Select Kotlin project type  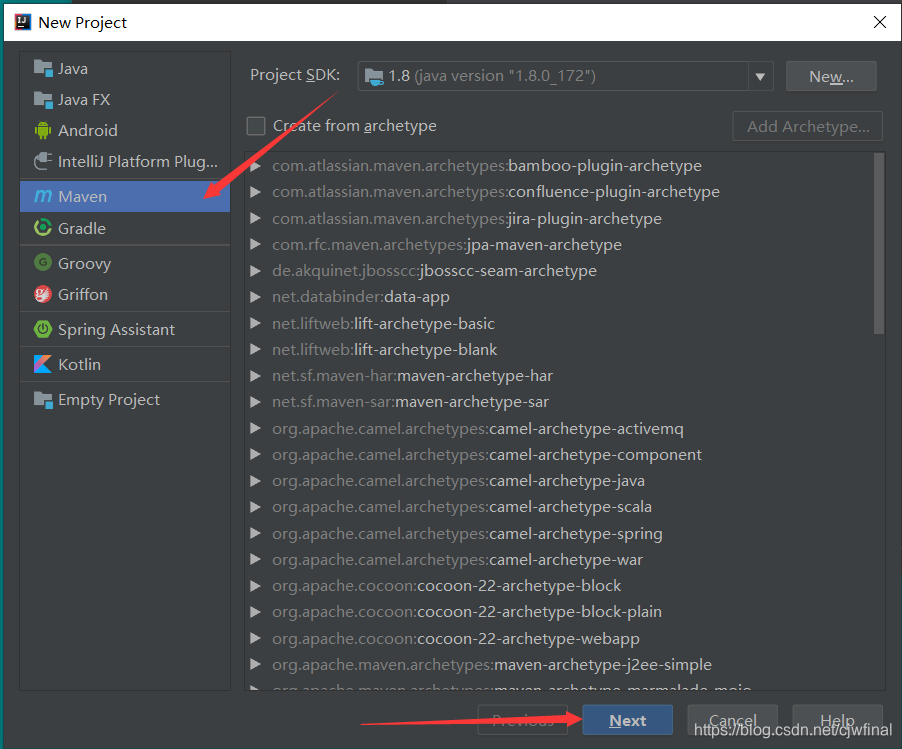(x=125, y=364)
